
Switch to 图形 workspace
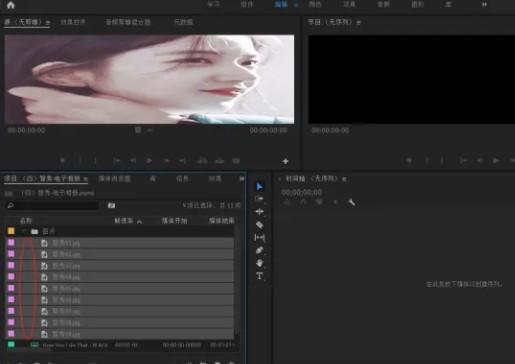pos(417,4)
